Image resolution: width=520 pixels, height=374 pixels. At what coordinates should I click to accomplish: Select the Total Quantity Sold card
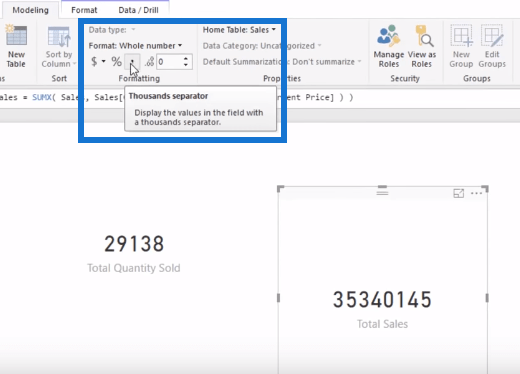[x=134, y=253]
